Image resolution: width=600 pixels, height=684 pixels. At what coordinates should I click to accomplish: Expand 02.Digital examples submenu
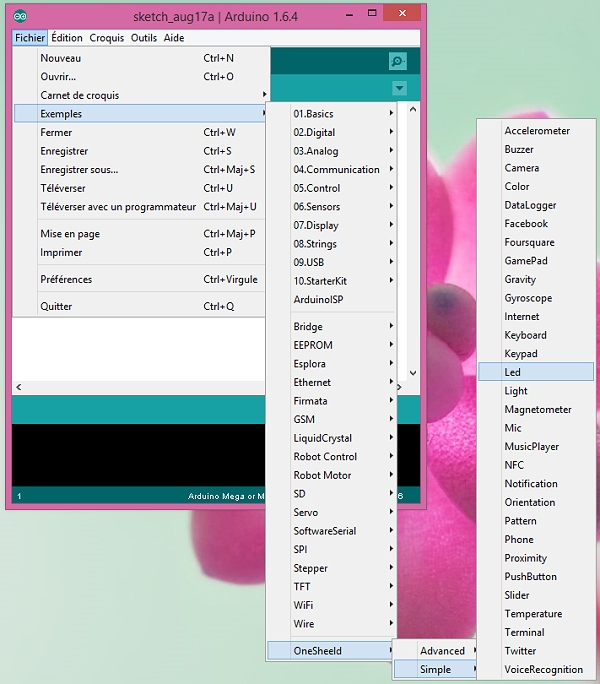(332, 132)
